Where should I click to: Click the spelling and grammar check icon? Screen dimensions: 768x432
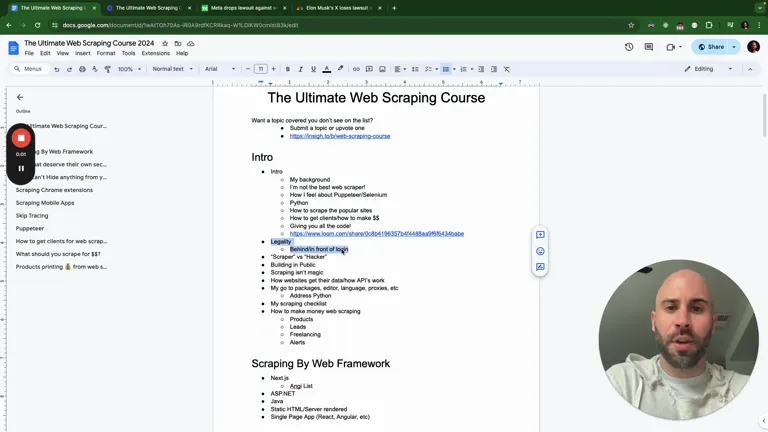coord(95,69)
